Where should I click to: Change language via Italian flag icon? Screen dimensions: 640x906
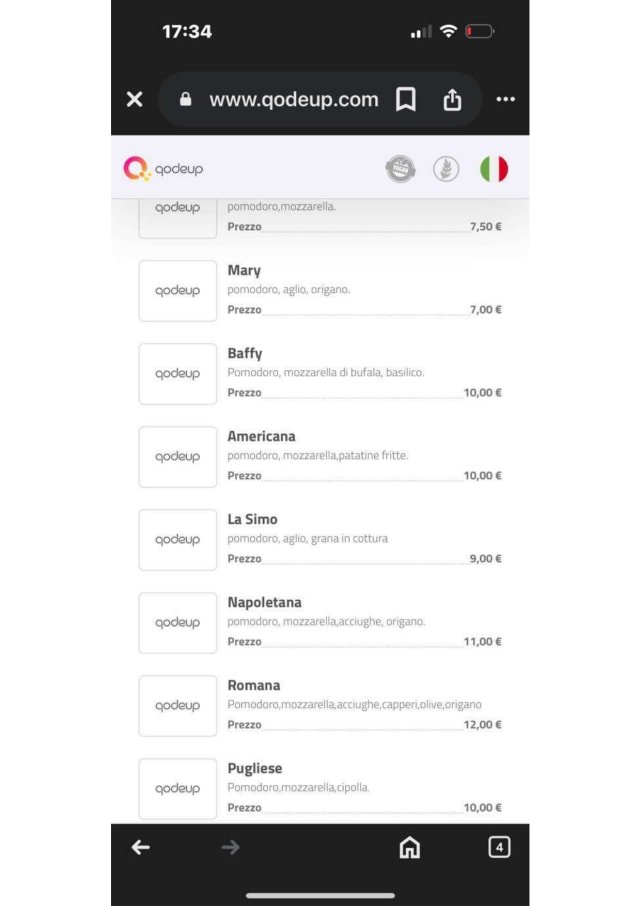494,169
